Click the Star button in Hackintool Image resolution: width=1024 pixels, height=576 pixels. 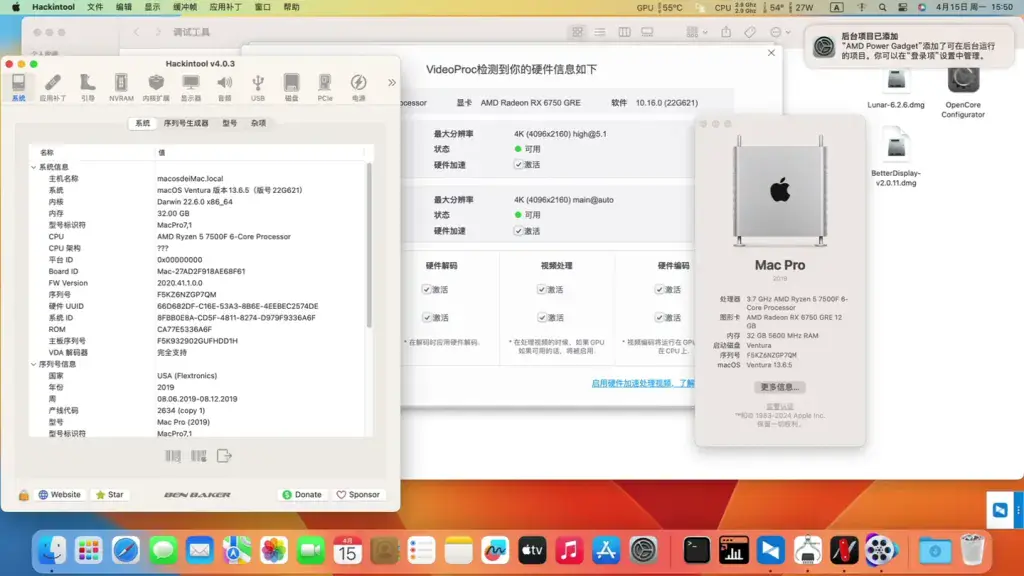[110, 494]
